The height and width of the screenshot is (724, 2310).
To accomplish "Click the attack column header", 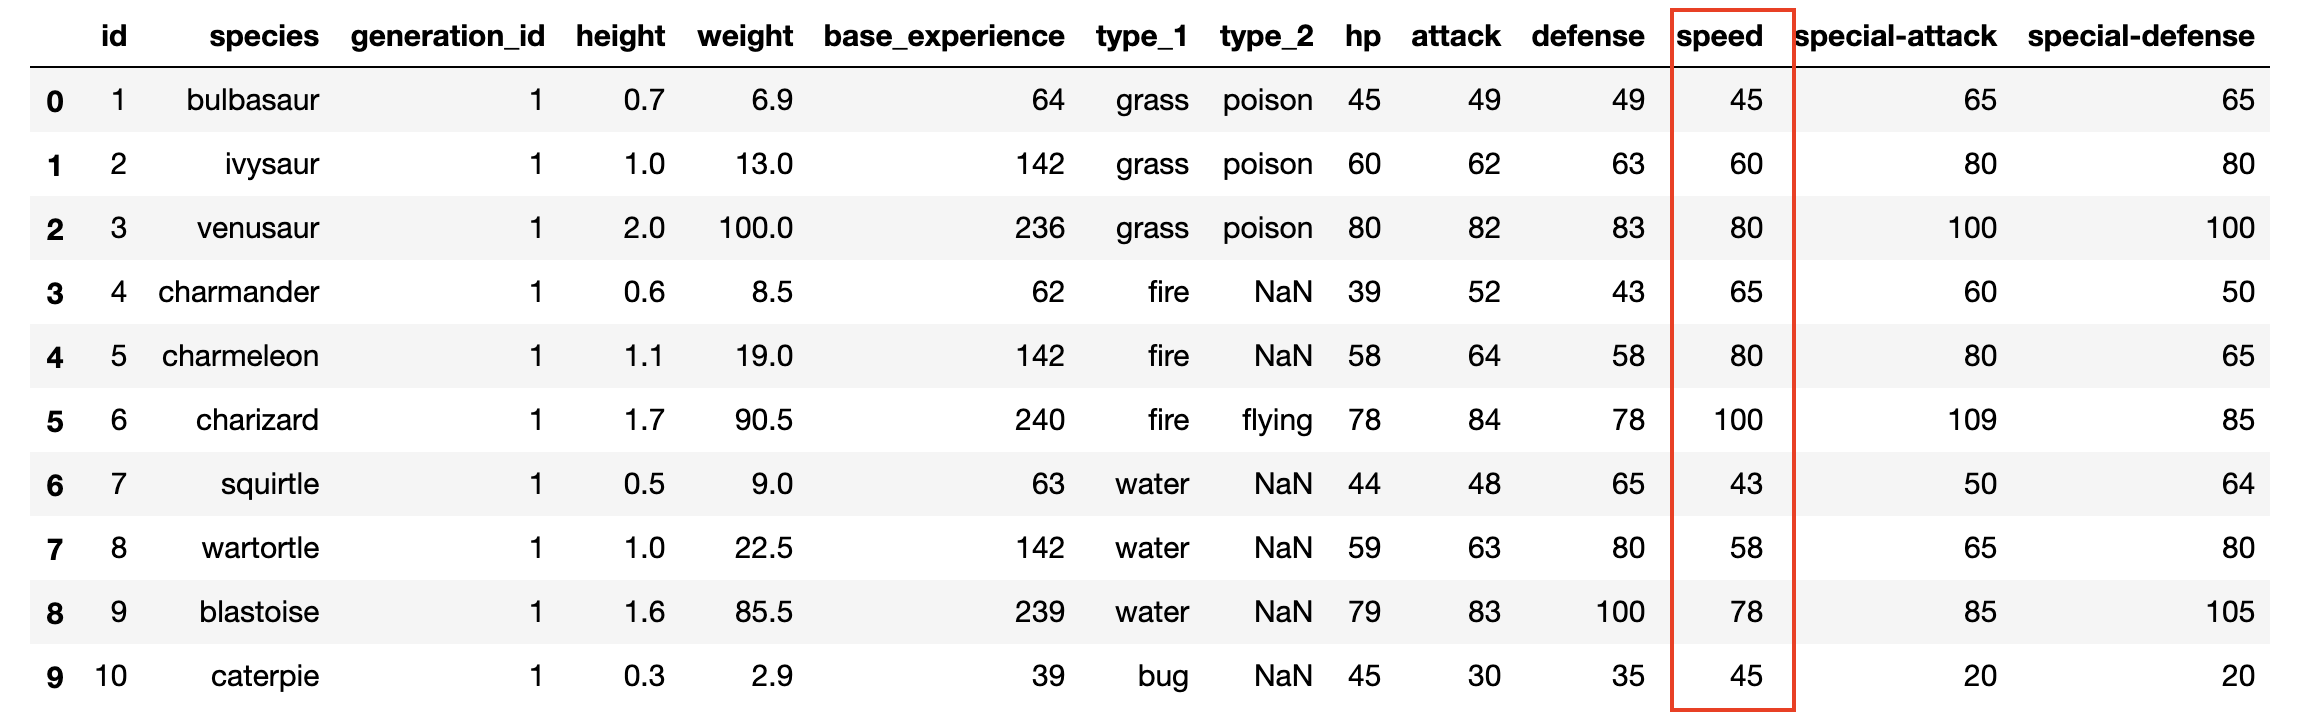I will coord(1455,37).
